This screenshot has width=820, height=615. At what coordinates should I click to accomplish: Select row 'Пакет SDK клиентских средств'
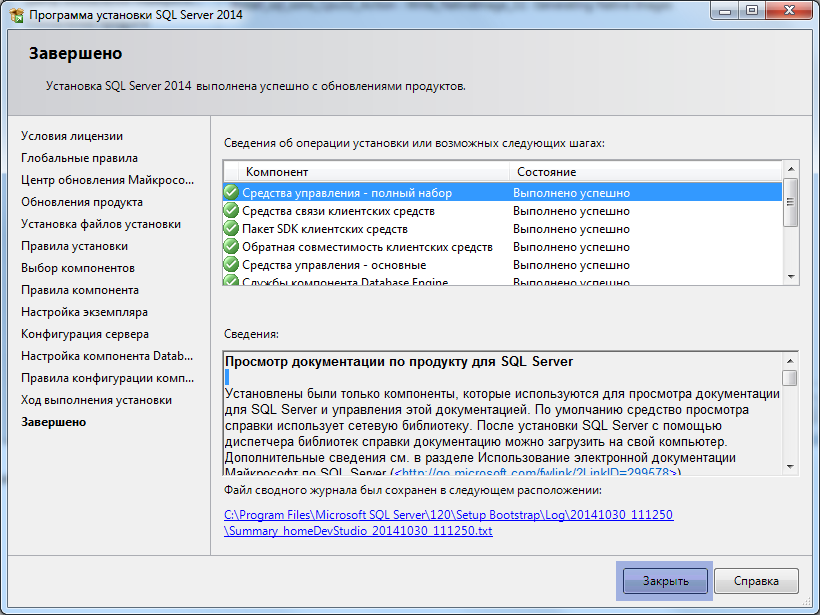tap(503, 229)
